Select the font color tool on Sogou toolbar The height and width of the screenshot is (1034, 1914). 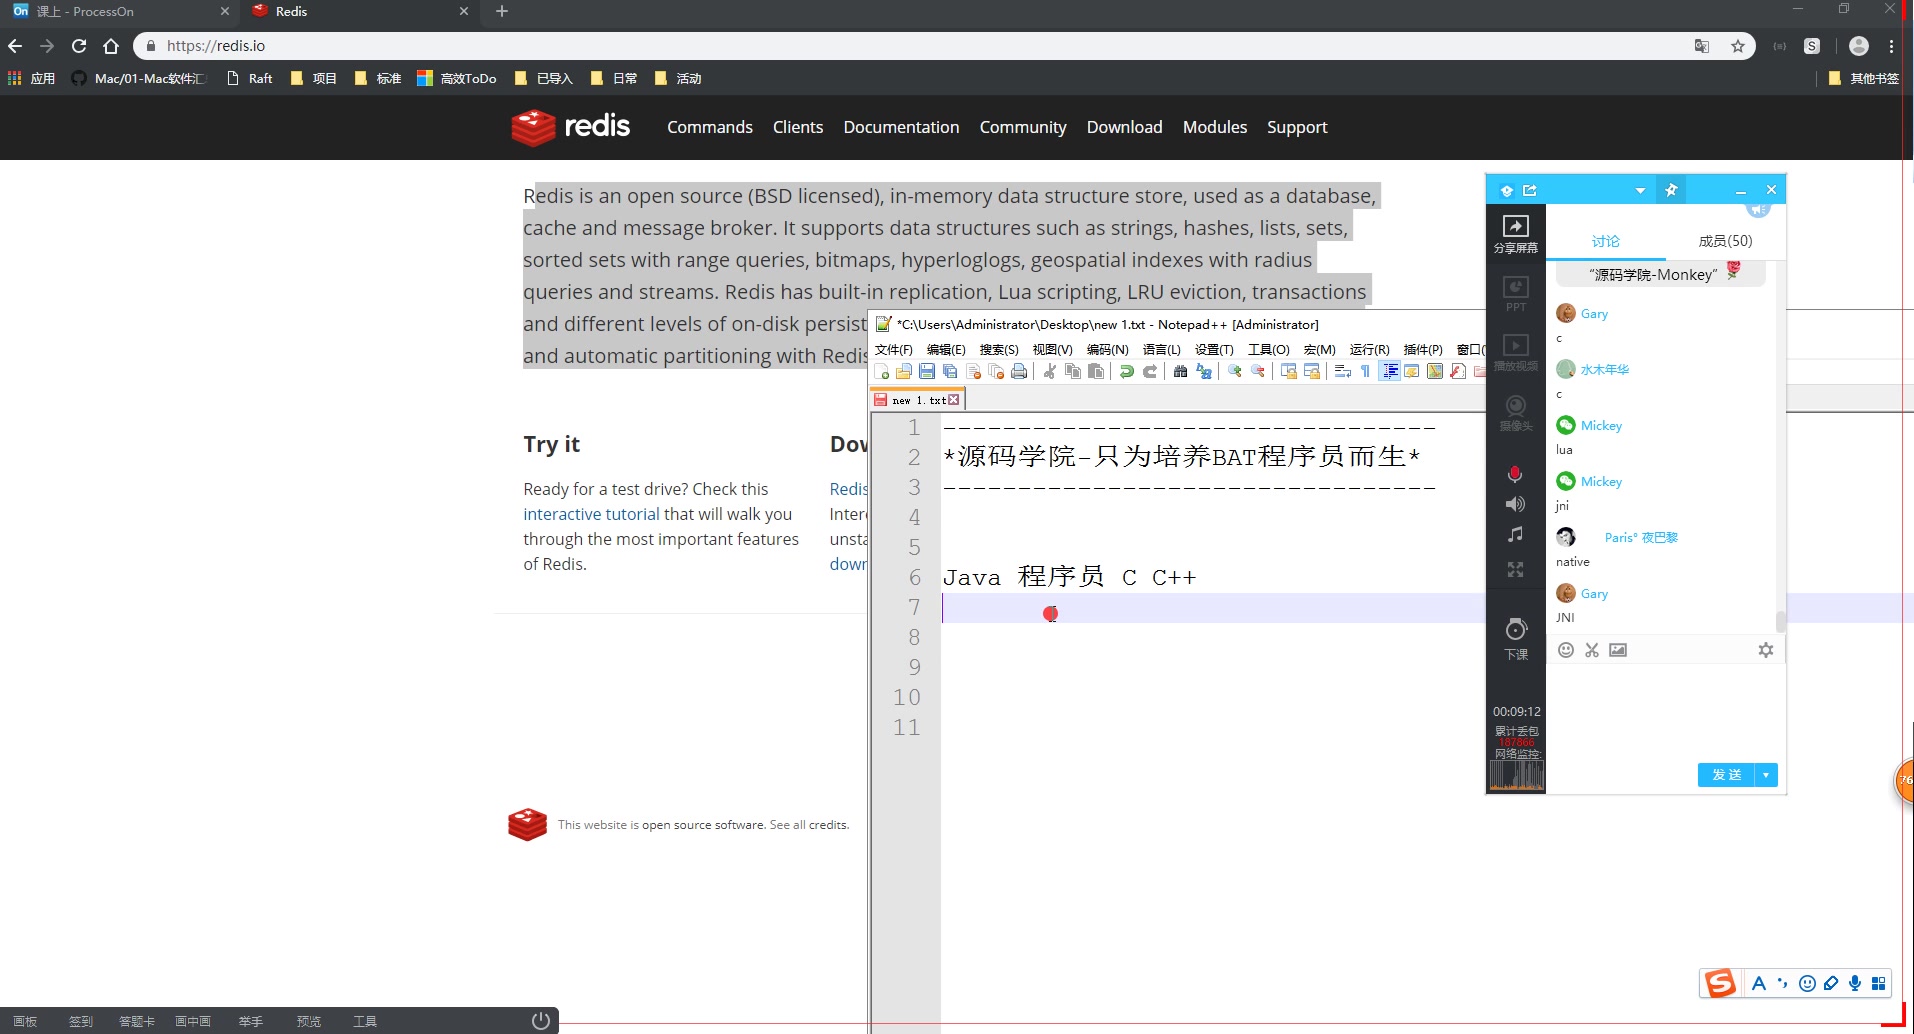pos(1759,983)
